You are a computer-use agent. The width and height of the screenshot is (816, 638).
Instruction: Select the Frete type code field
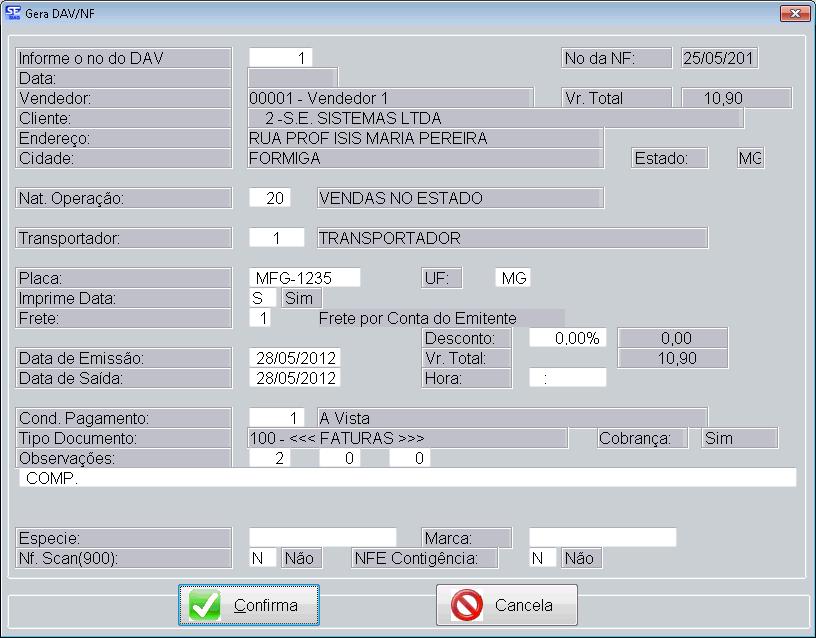click(260, 318)
